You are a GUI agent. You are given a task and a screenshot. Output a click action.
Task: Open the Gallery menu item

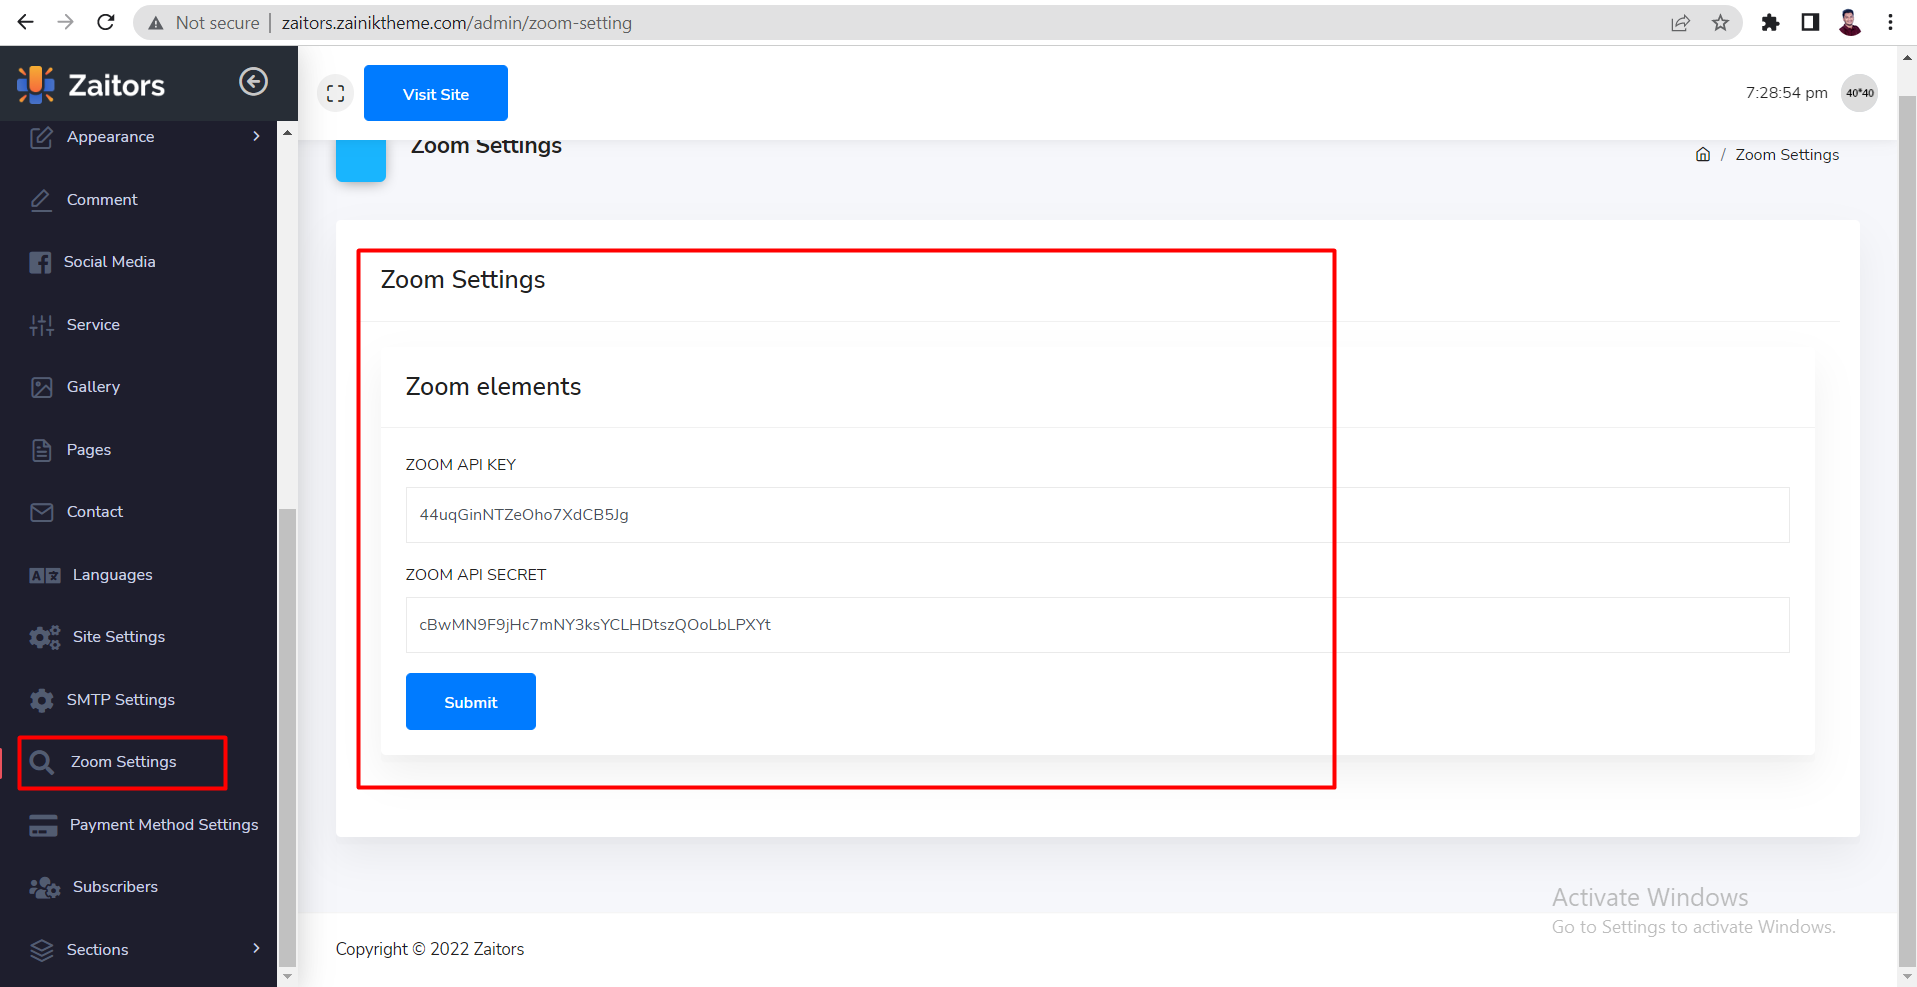(93, 387)
